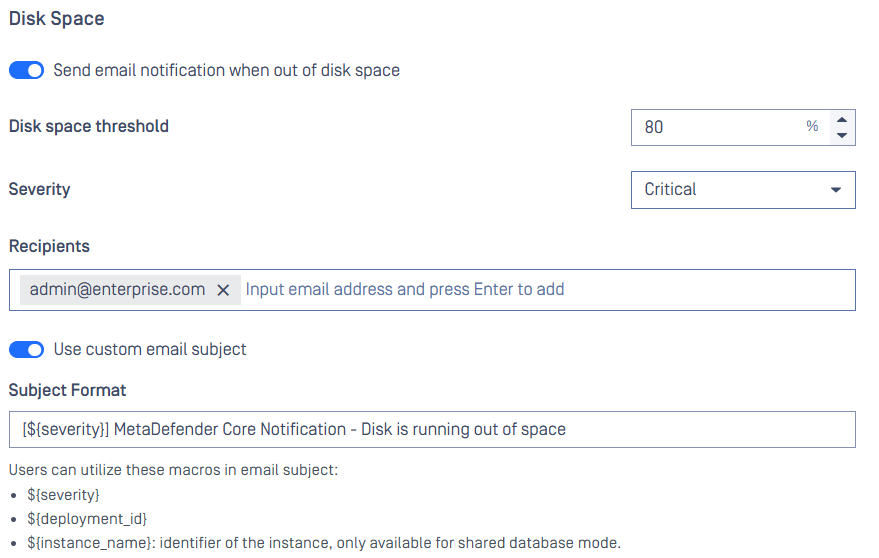
Task: Click the percent sign in threshold field
Action: [812, 126]
